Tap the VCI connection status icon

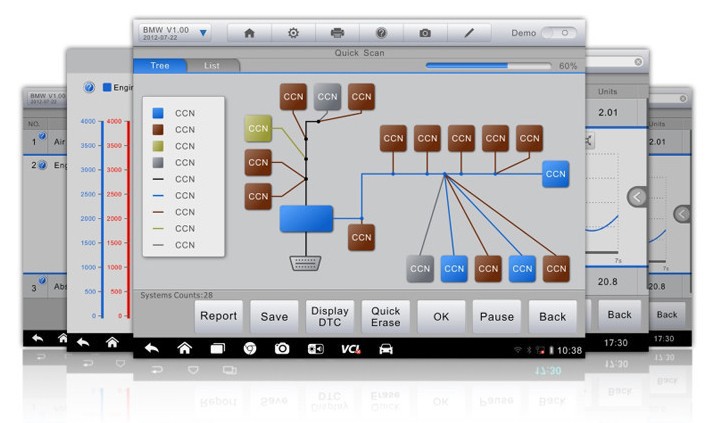[x=350, y=349]
